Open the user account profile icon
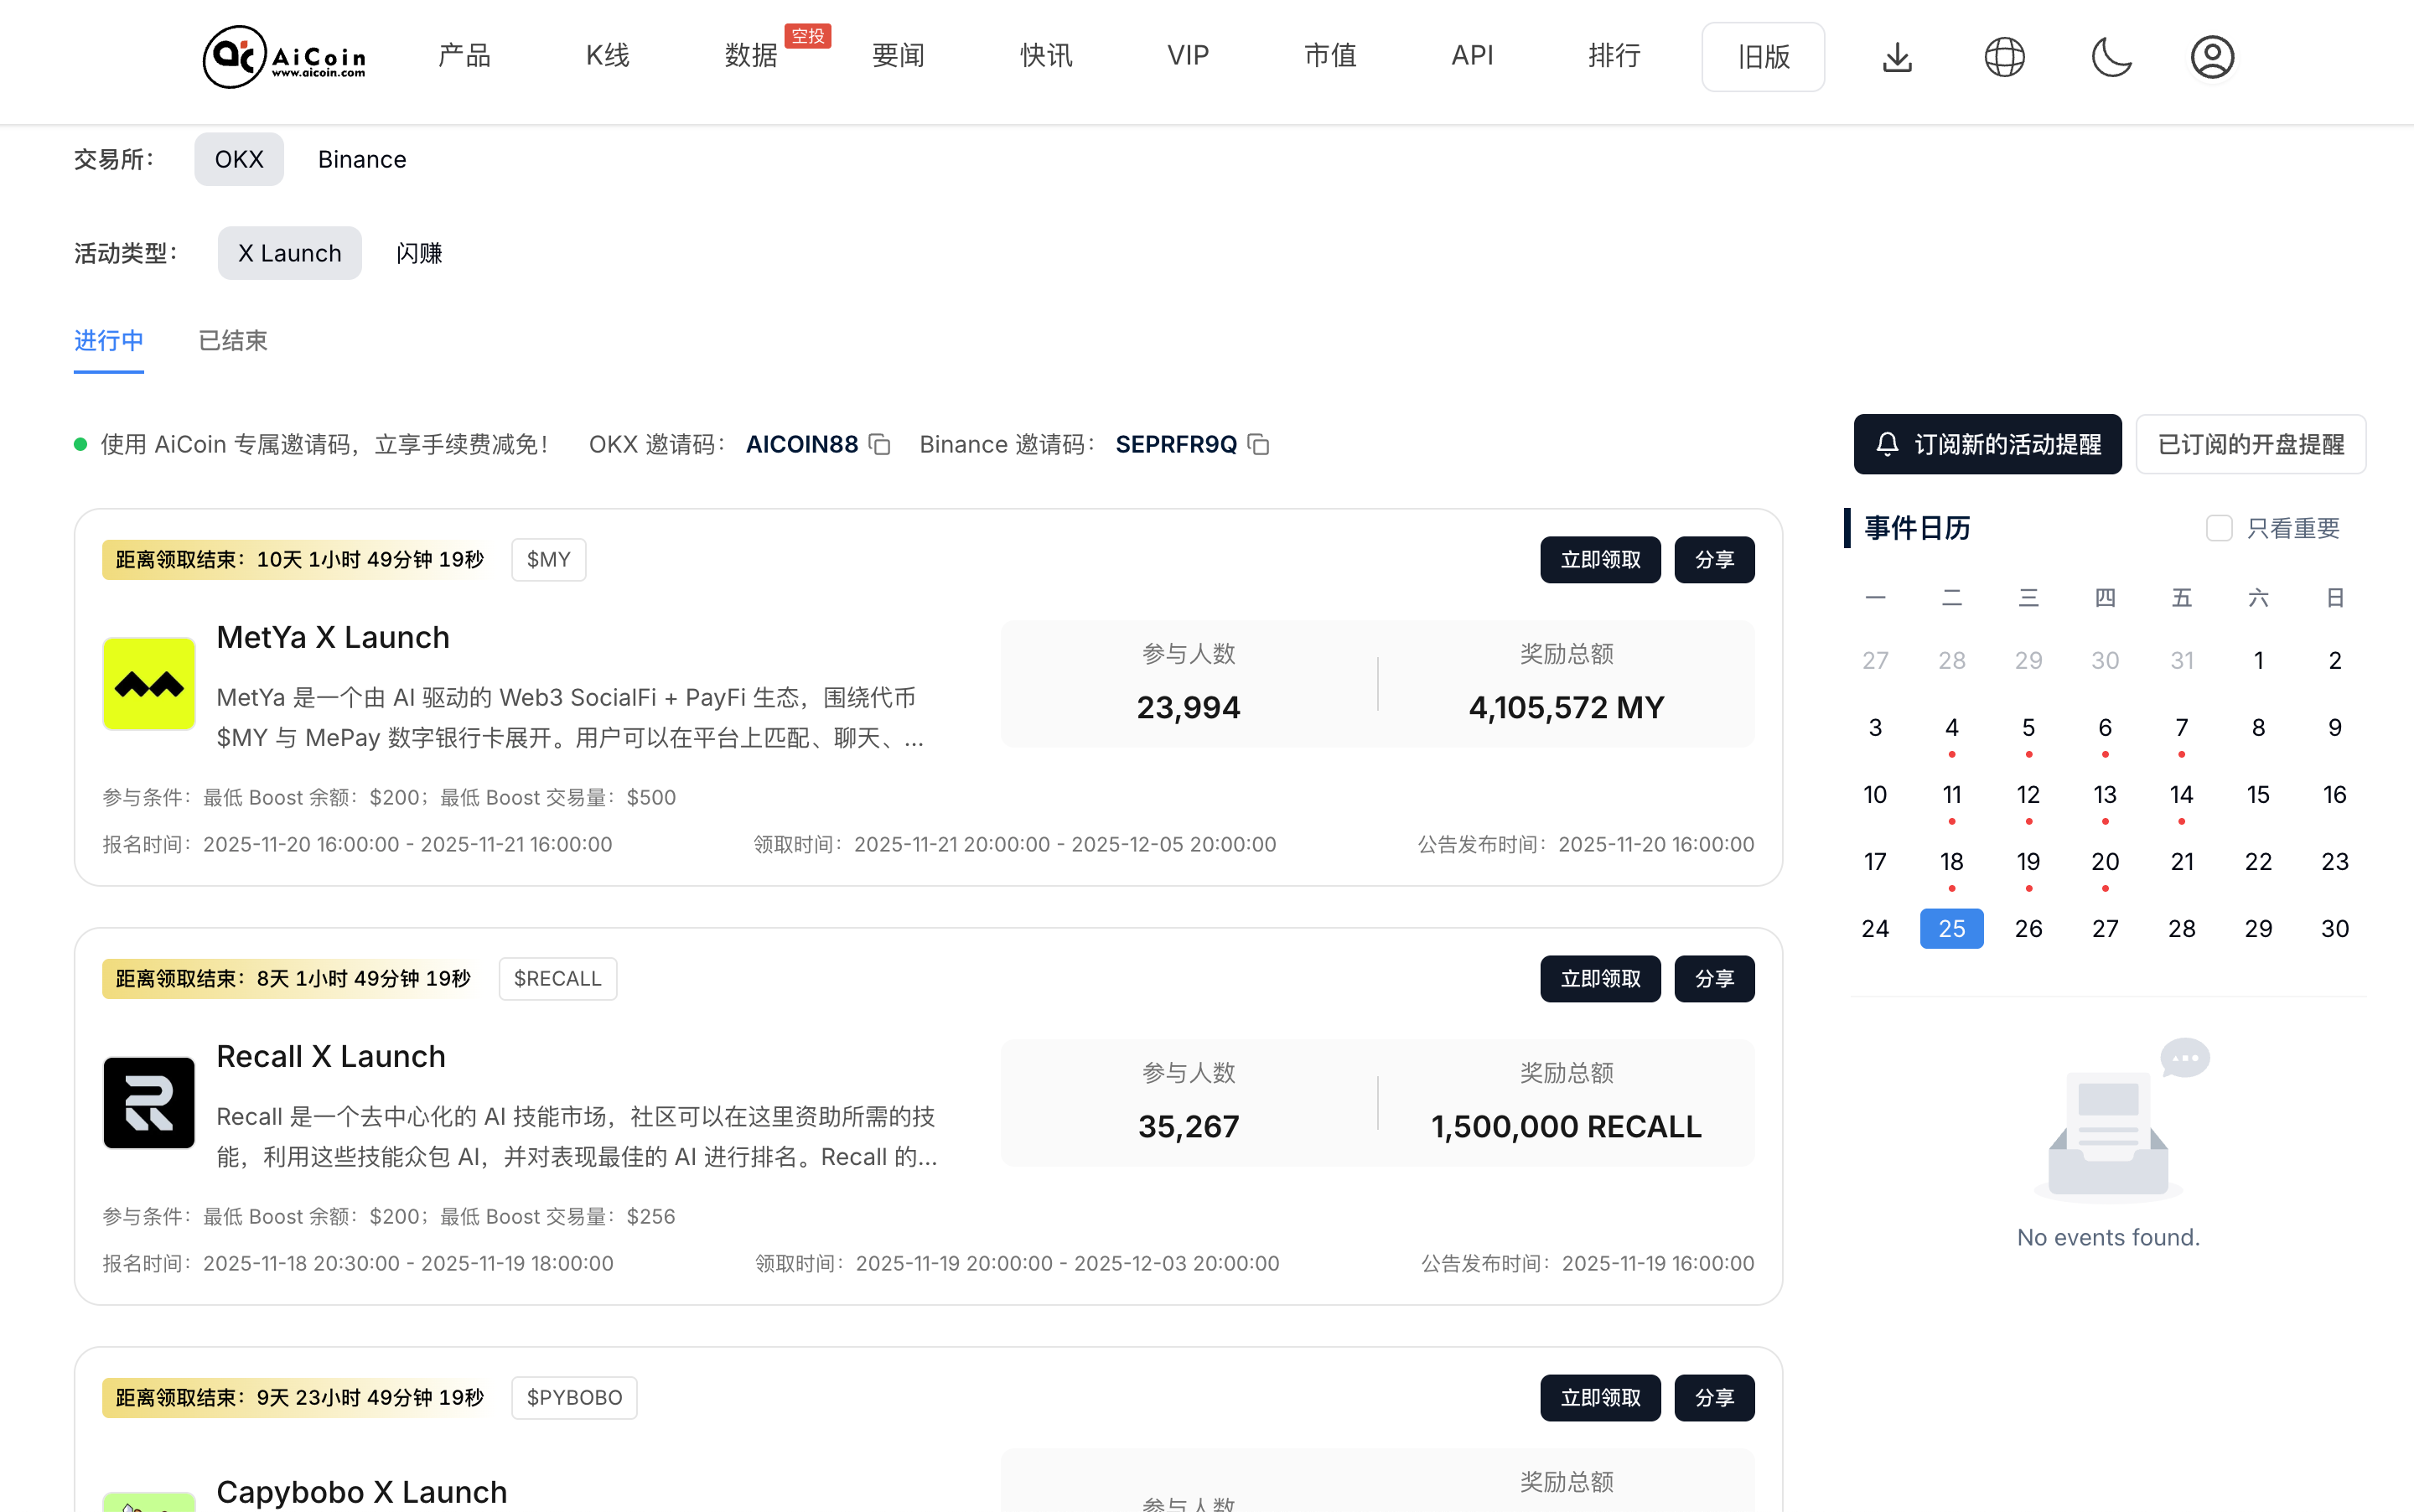2414x1512 pixels. 2212,57
